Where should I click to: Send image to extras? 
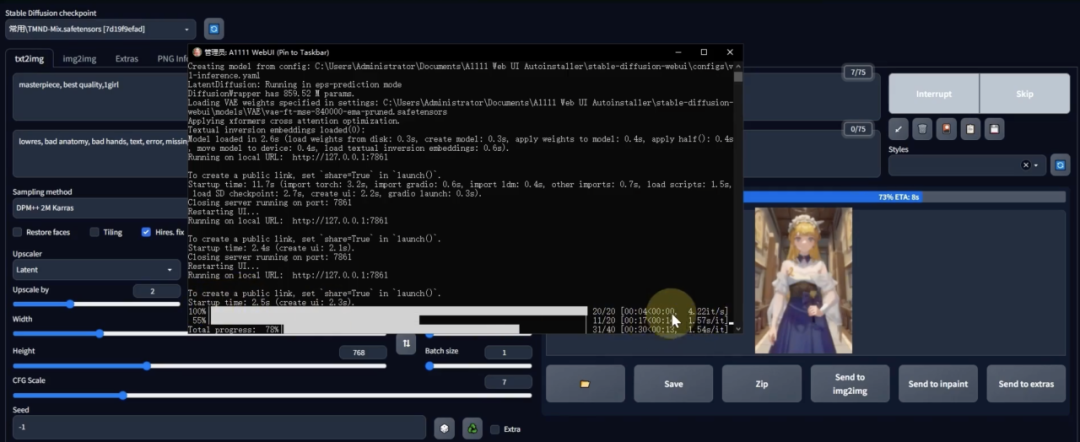pyautogui.click(x=1026, y=383)
